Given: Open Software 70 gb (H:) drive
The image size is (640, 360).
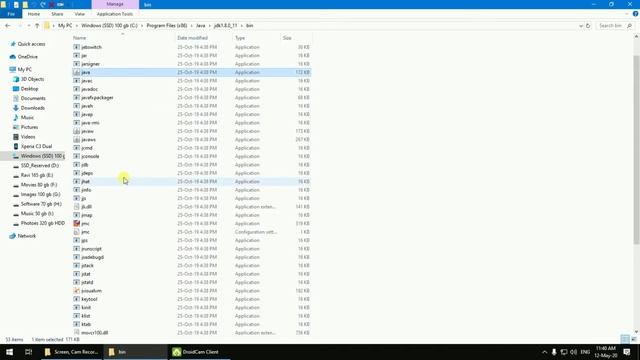Looking at the screenshot, I should click(41, 204).
